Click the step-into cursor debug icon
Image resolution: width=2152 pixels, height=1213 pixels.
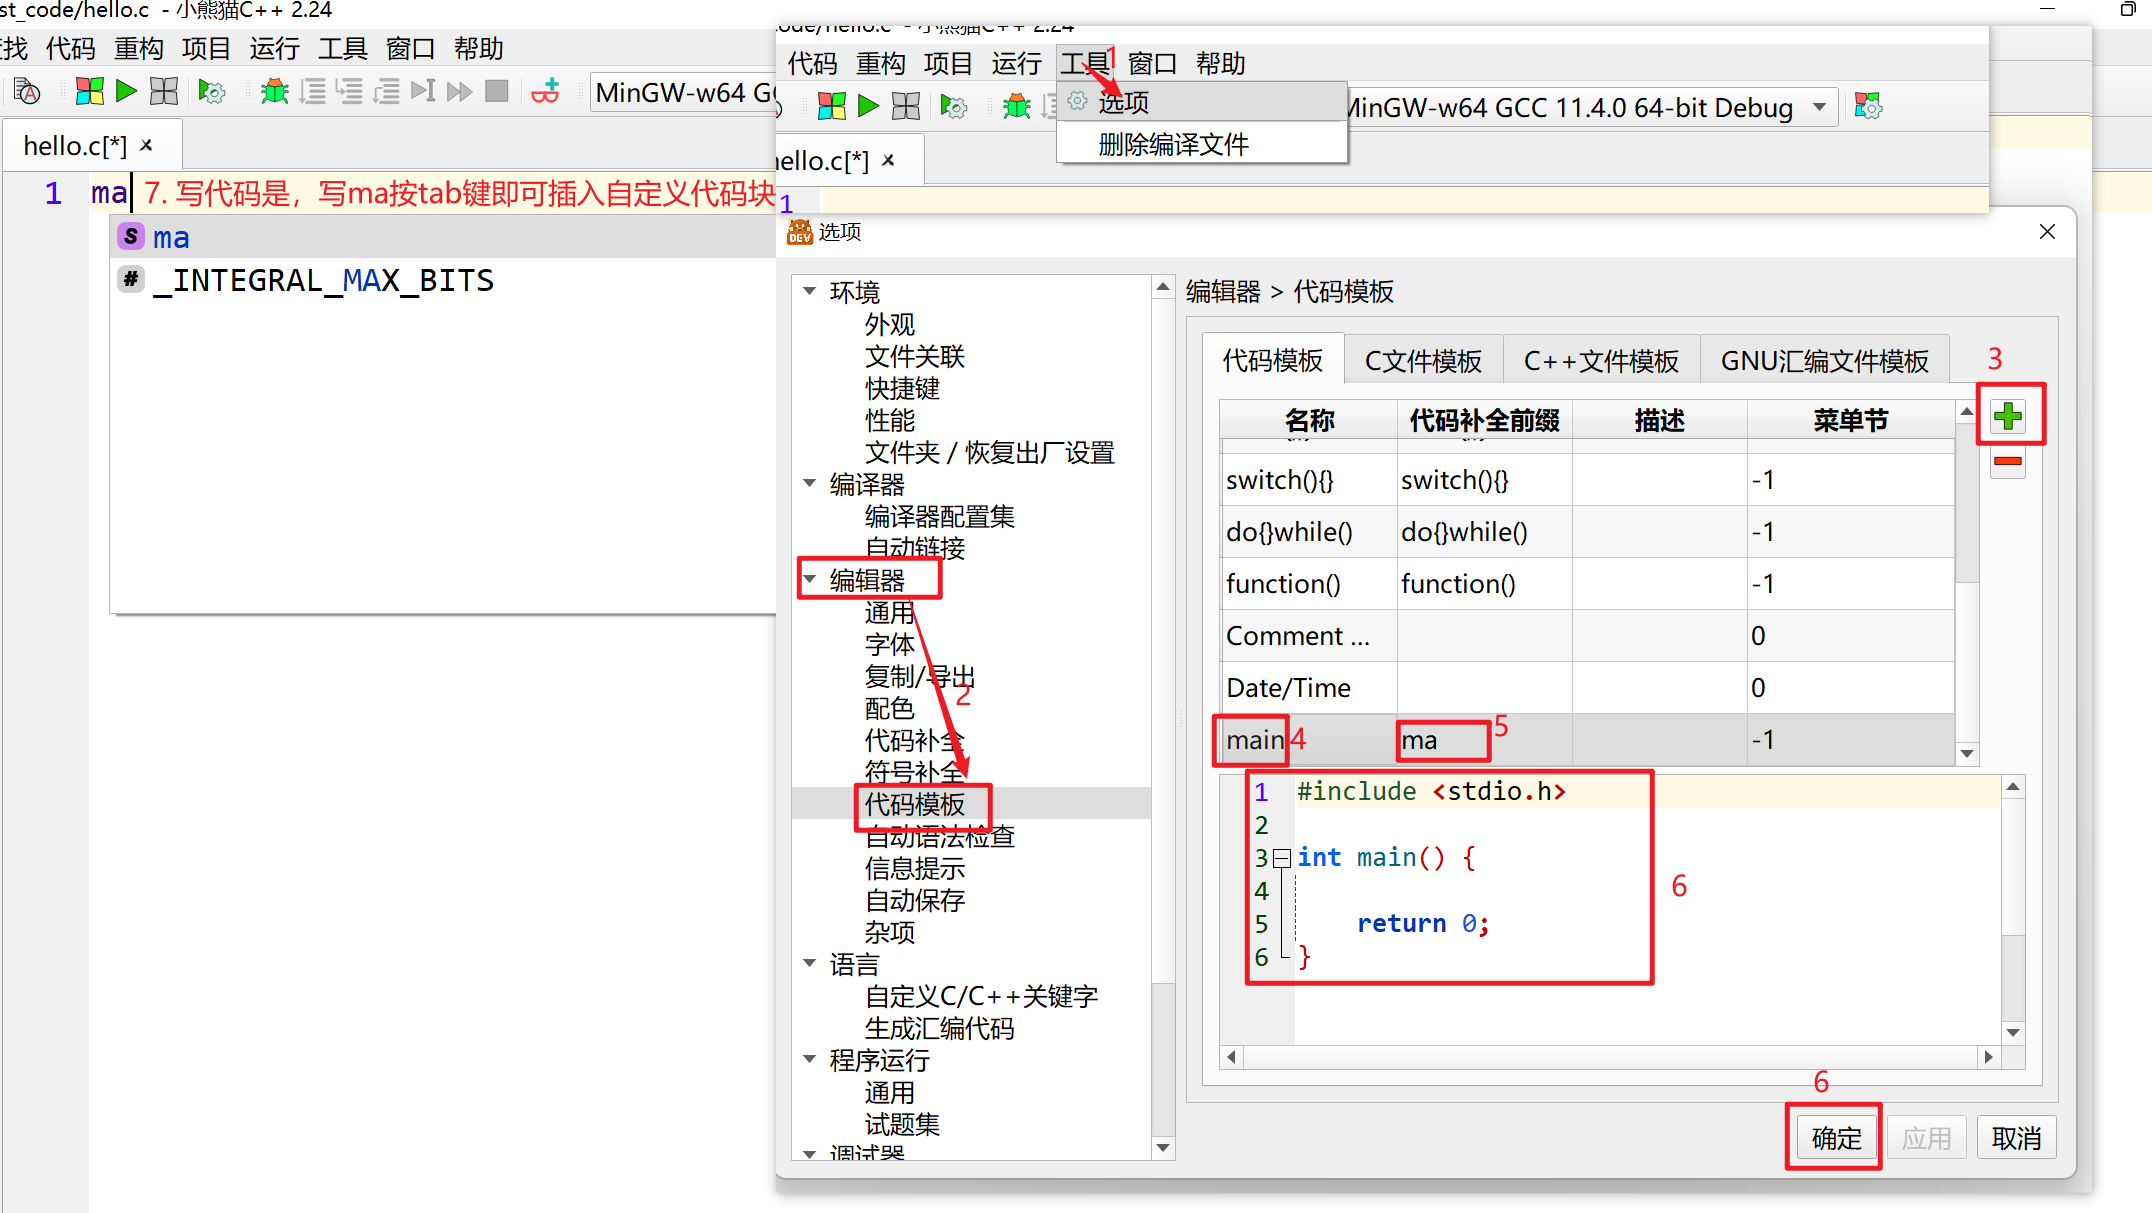click(423, 92)
